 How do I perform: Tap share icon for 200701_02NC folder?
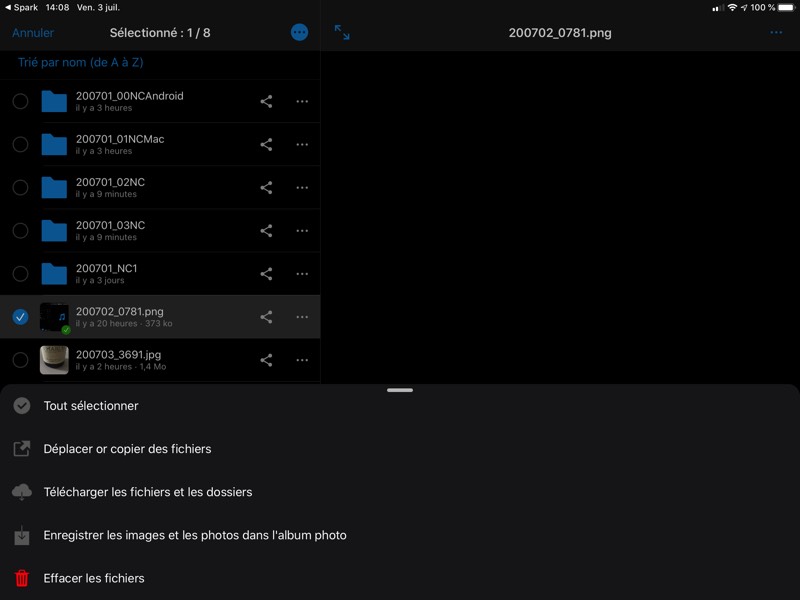[266, 187]
